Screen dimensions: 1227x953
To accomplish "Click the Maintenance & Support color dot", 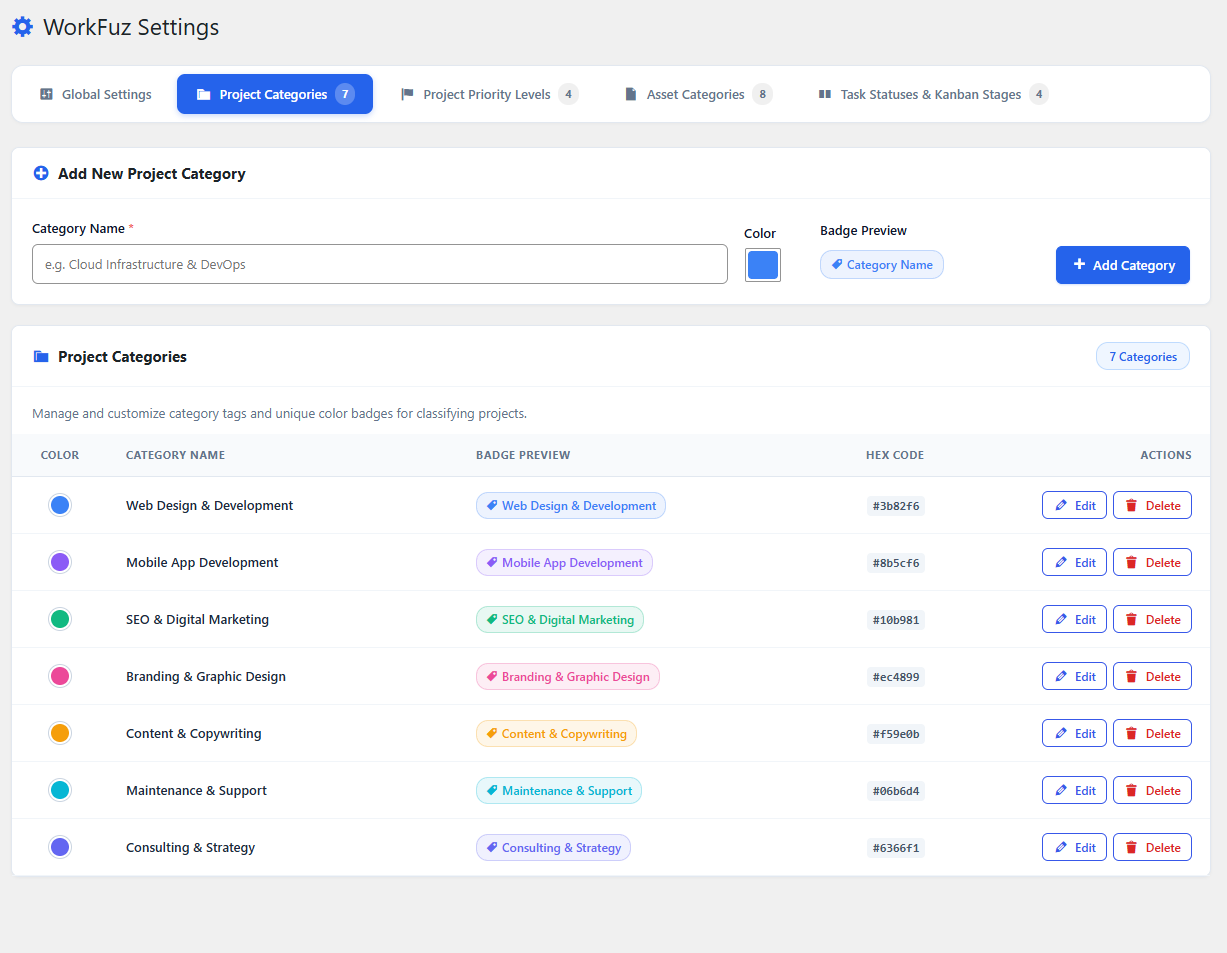I will click(60, 790).
